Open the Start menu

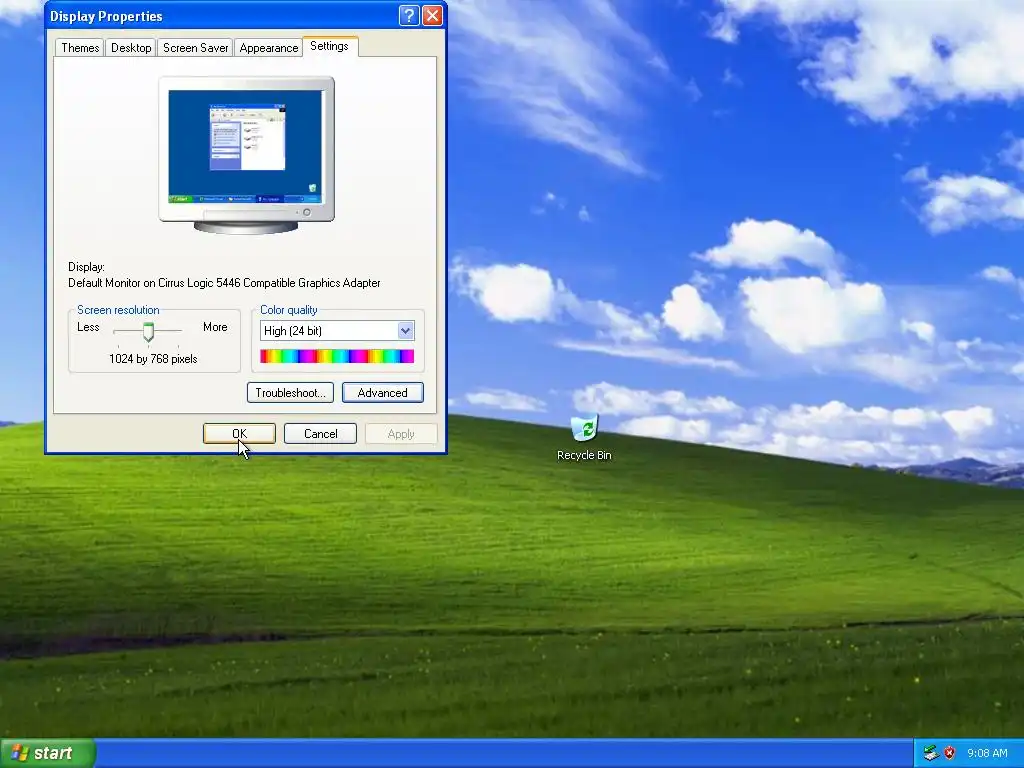47,753
